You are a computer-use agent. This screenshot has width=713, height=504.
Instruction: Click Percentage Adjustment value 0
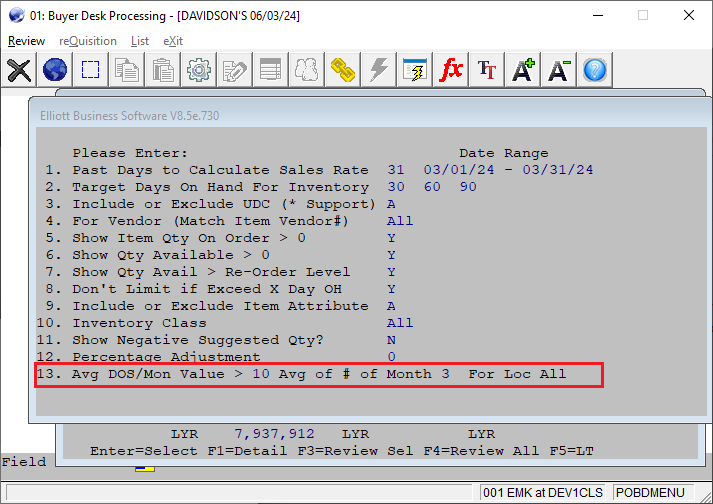click(392, 357)
